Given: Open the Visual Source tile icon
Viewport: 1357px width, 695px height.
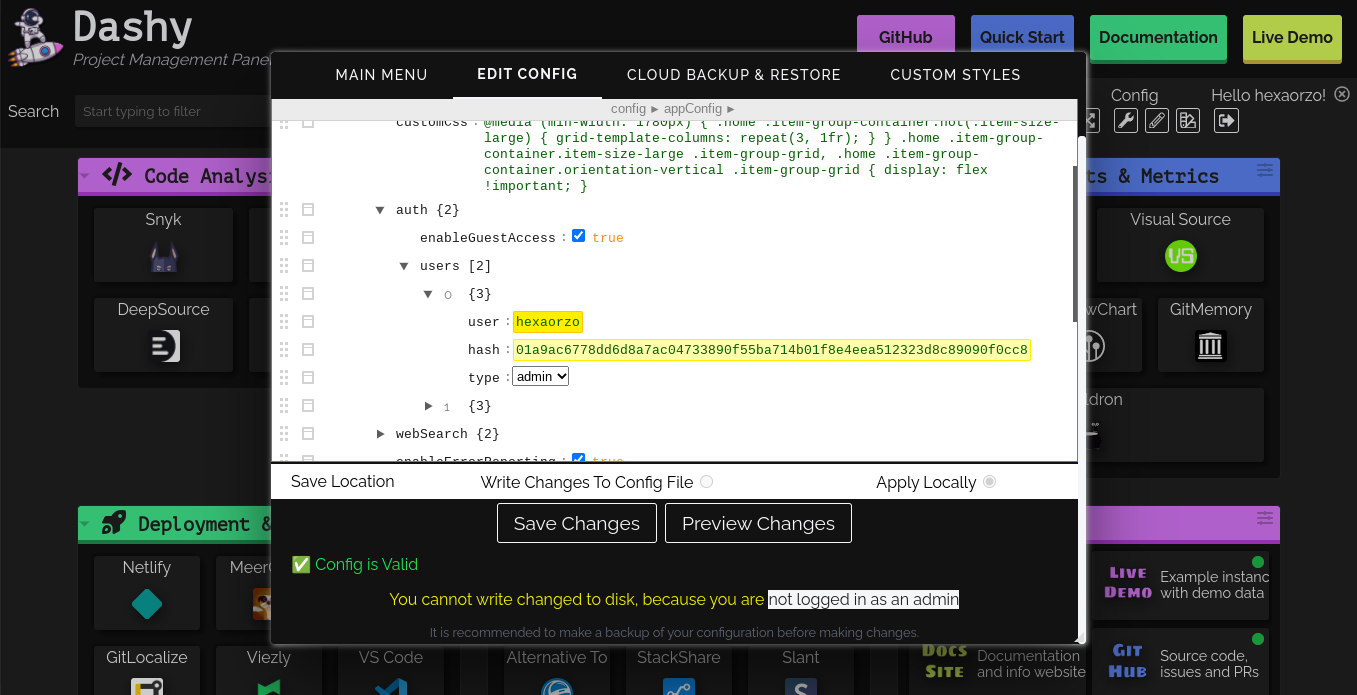Looking at the screenshot, I should tap(1181, 256).
